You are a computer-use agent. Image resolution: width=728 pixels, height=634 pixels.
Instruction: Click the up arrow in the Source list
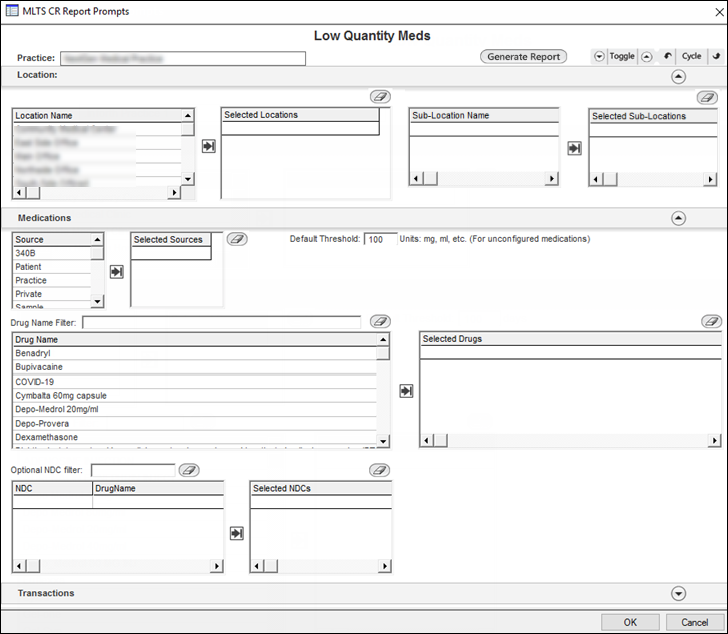pyautogui.click(x=97, y=239)
